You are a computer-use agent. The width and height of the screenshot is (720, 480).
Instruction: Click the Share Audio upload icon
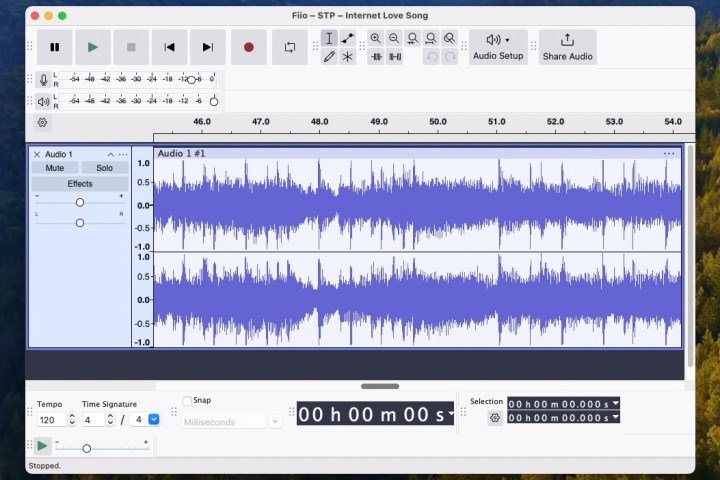pyautogui.click(x=567, y=40)
